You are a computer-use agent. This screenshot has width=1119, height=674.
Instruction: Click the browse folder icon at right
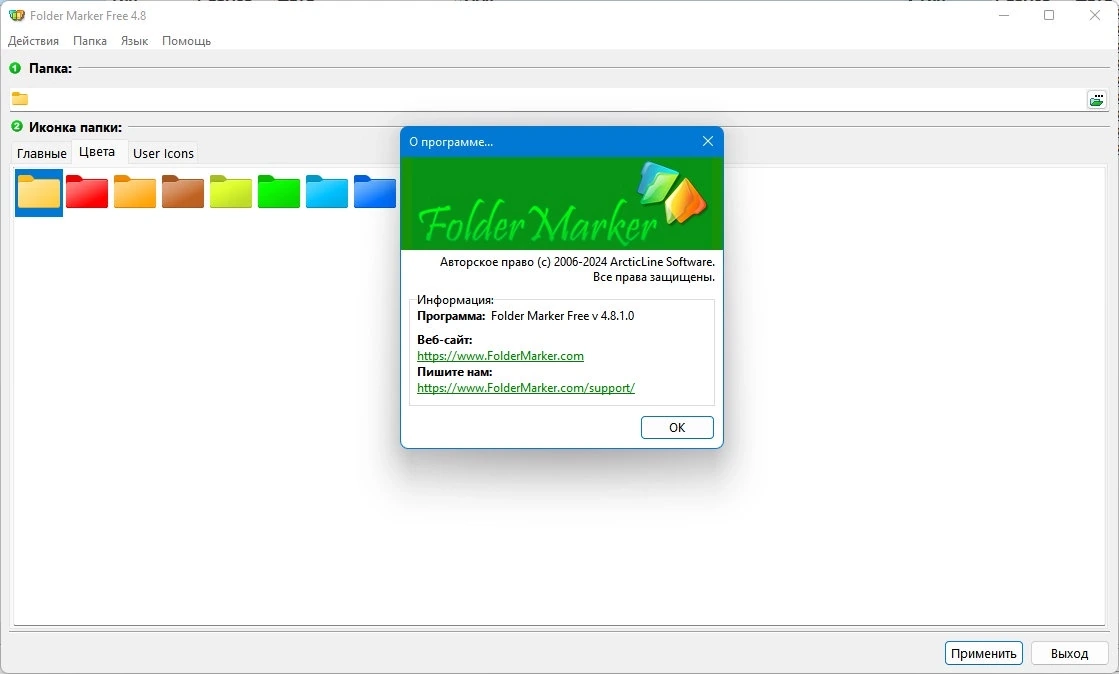click(1096, 99)
